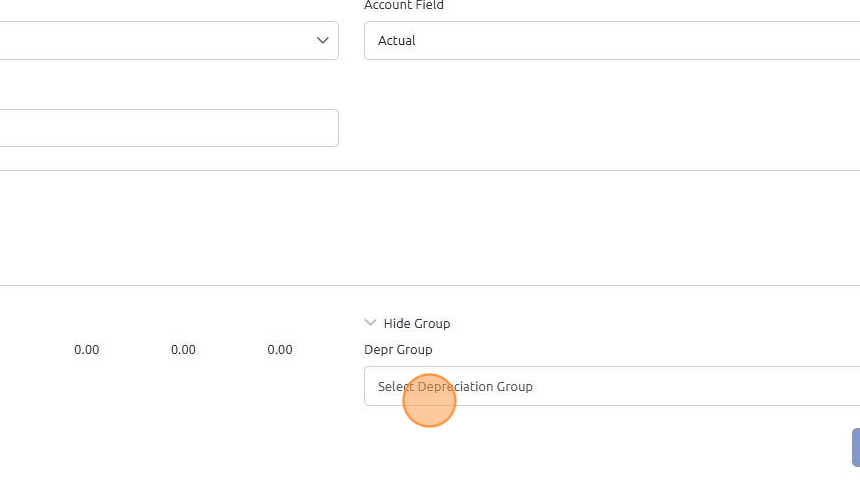The height and width of the screenshot is (481, 860).
Task: Click the word Actual in Account Field
Action: click(x=397, y=40)
